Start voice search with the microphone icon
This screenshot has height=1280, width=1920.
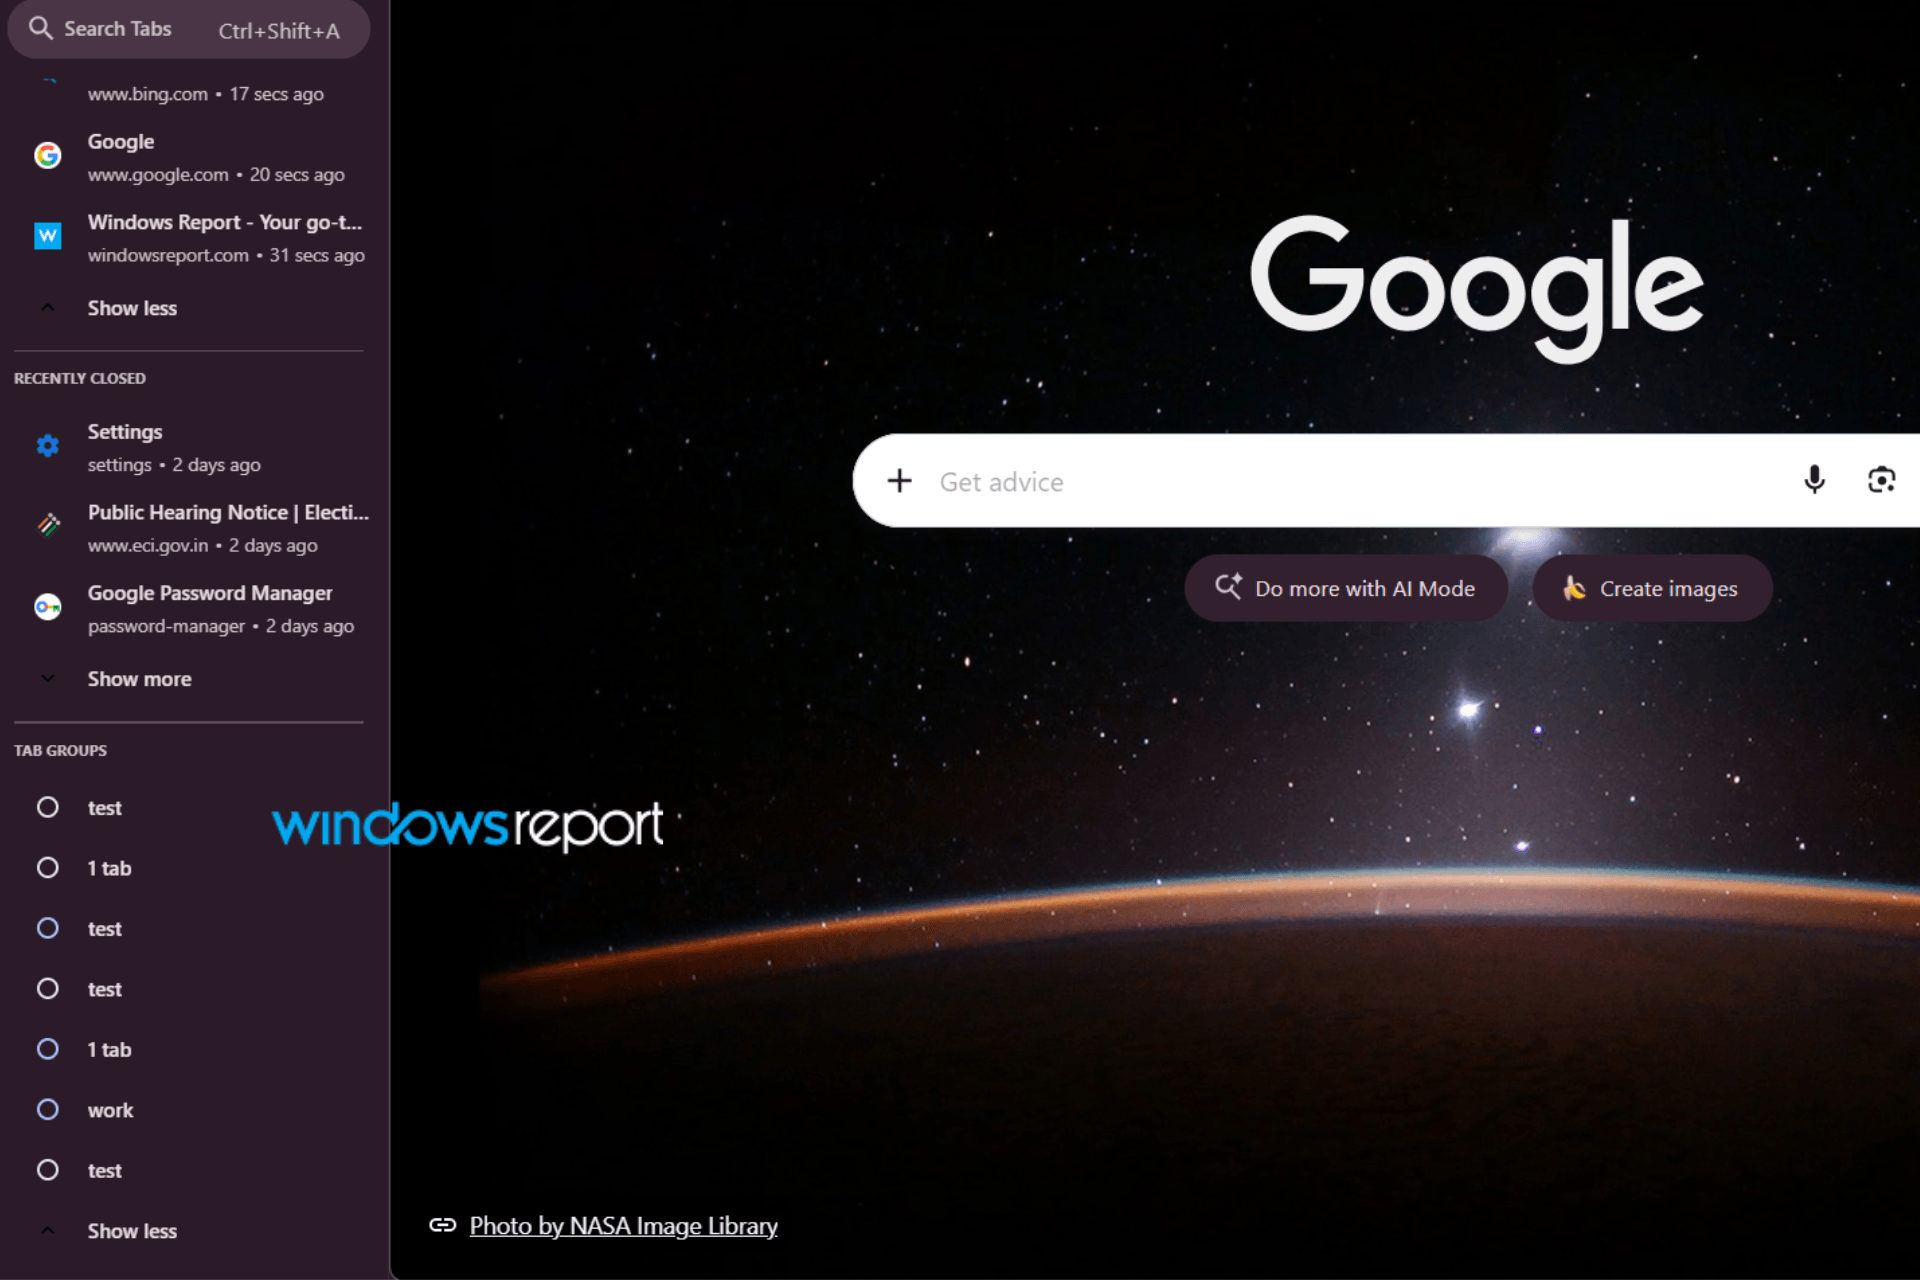click(x=1814, y=481)
